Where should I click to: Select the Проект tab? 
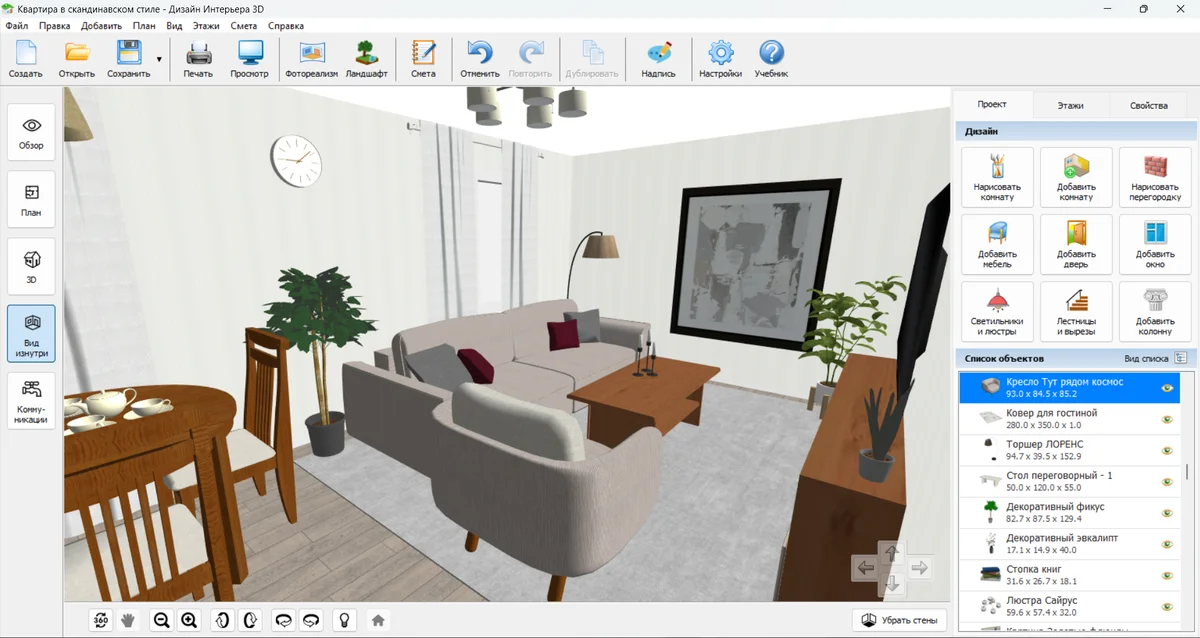click(992, 104)
